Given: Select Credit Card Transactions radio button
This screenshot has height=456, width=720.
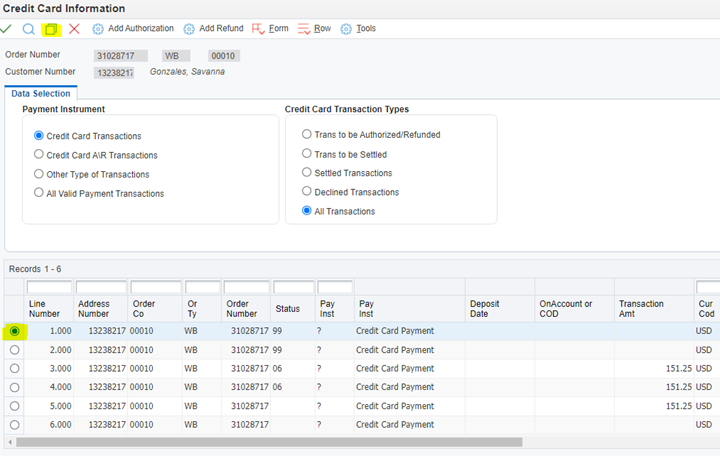Looking at the screenshot, I should [x=39, y=135].
